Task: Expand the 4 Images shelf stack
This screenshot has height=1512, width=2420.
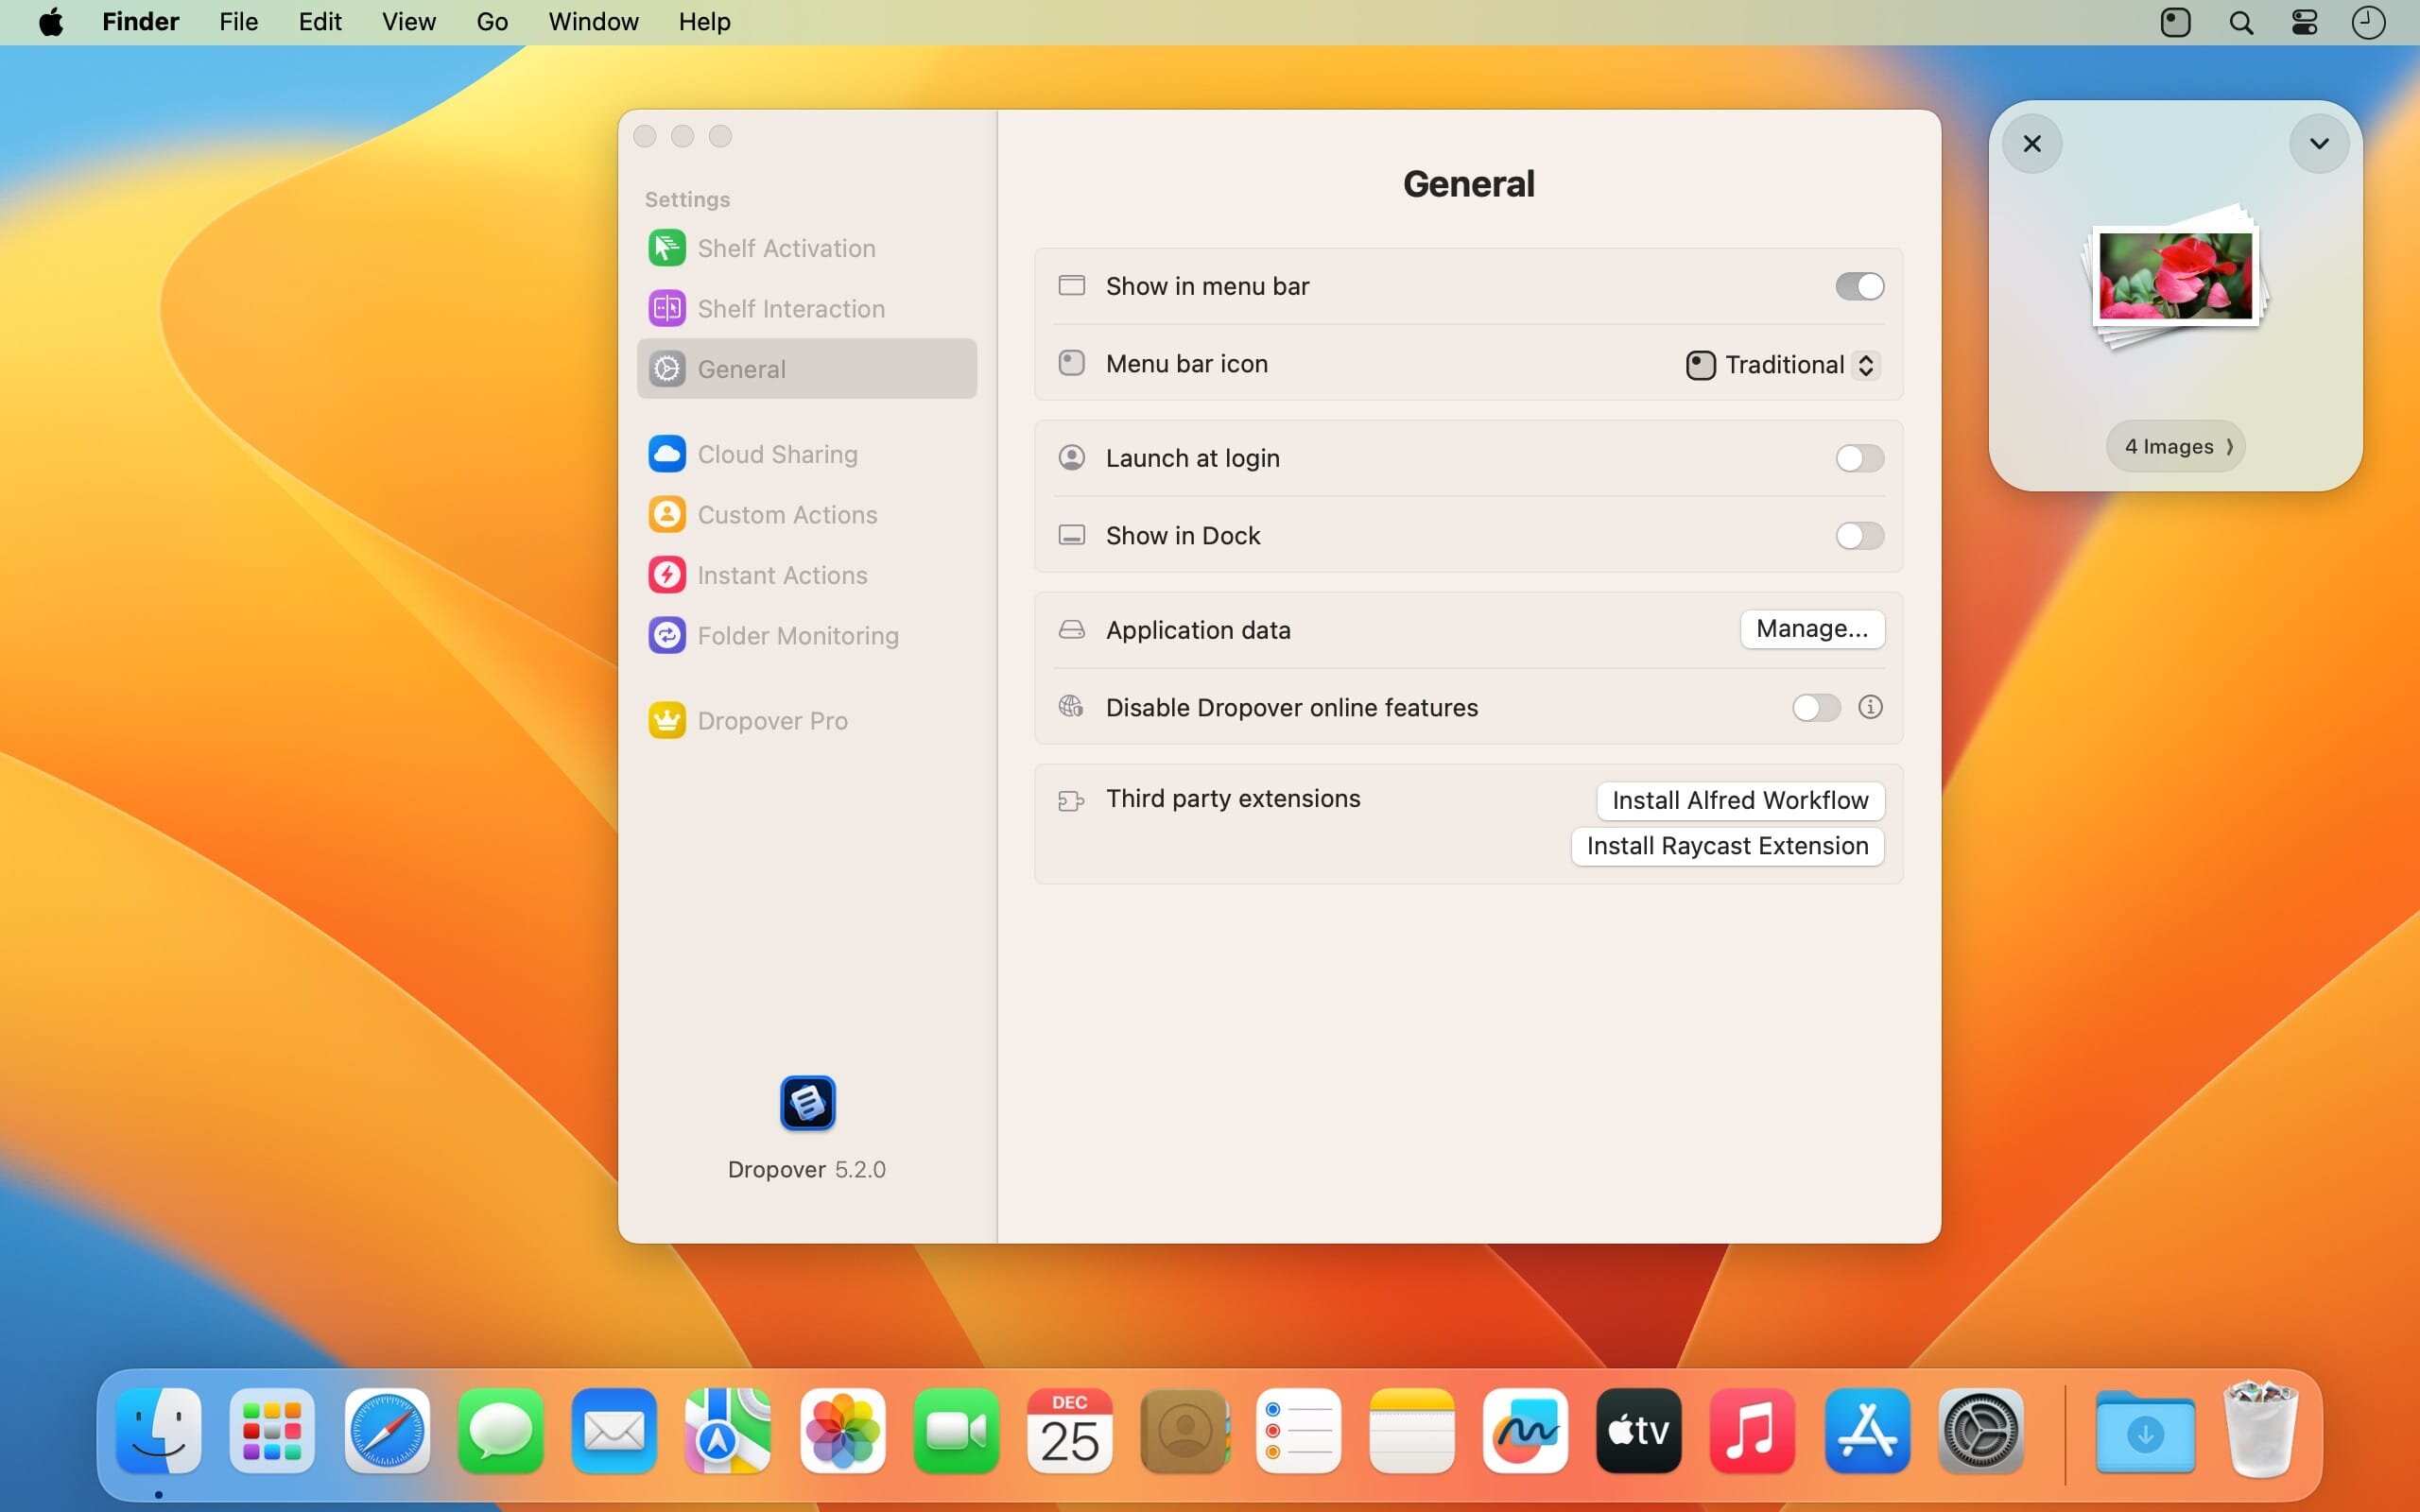Action: click(2176, 446)
